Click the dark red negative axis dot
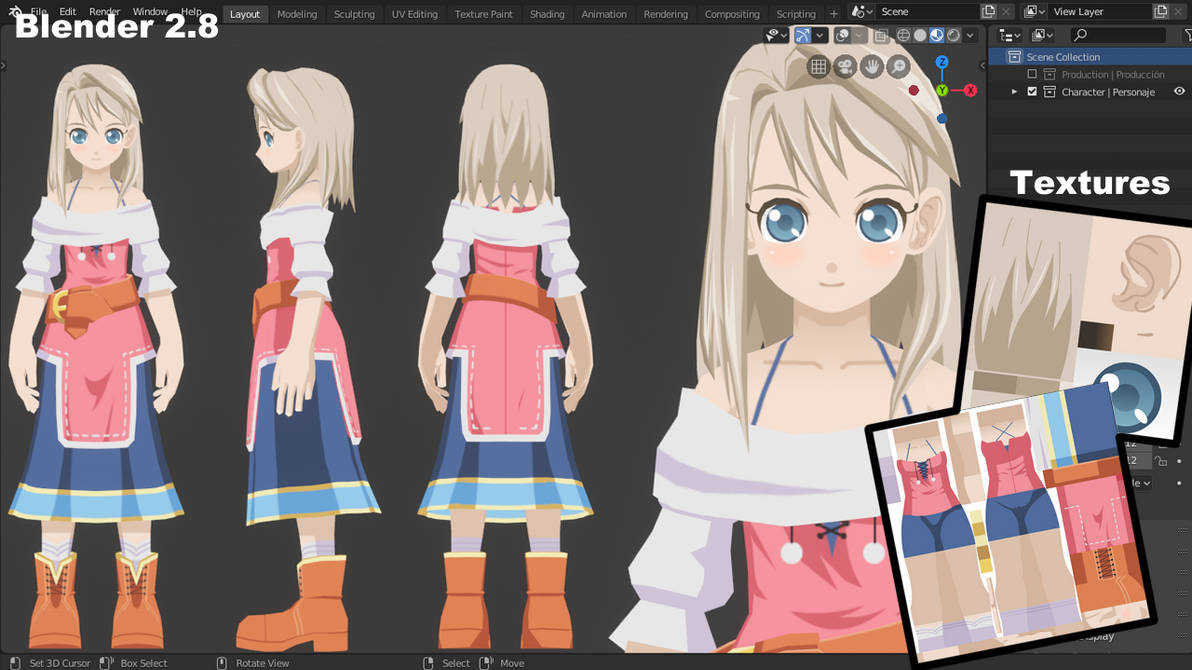1192x670 pixels. click(914, 90)
